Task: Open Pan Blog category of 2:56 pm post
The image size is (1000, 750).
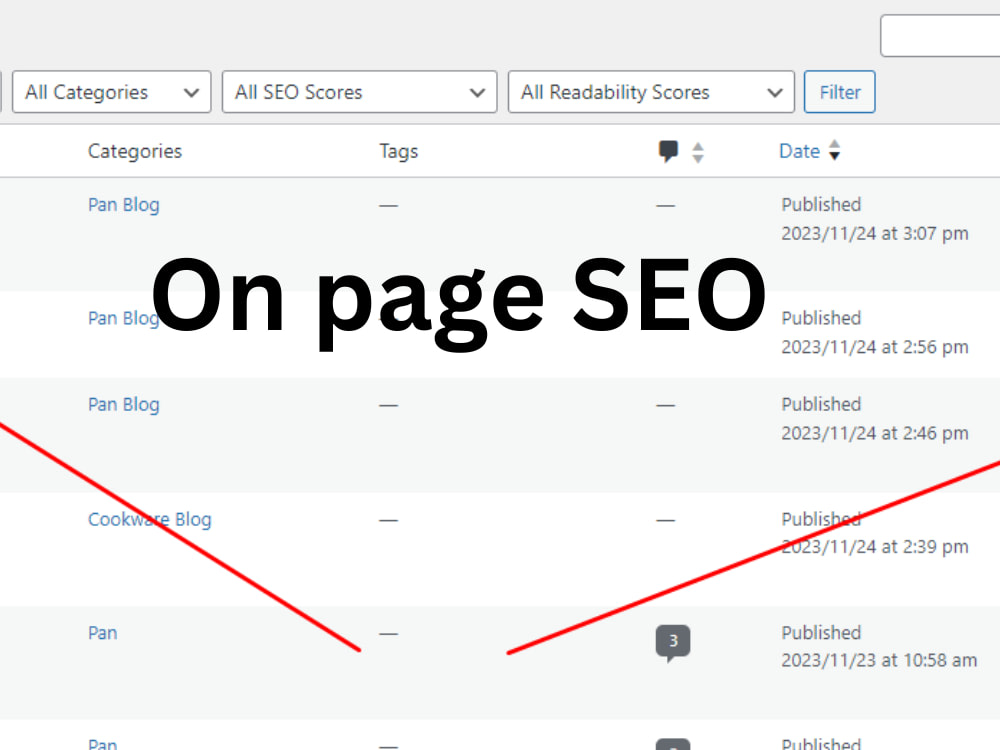Action: (124, 318)
